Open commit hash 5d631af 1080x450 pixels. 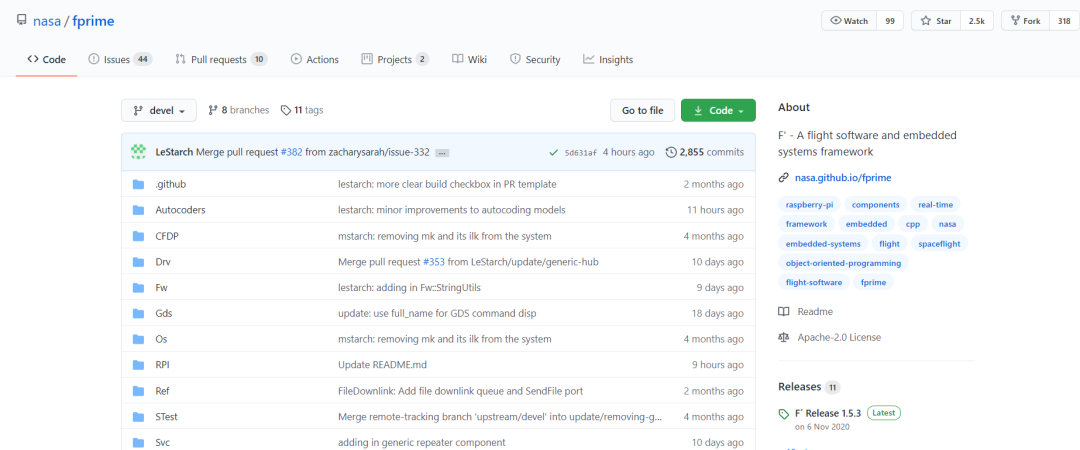581,152
